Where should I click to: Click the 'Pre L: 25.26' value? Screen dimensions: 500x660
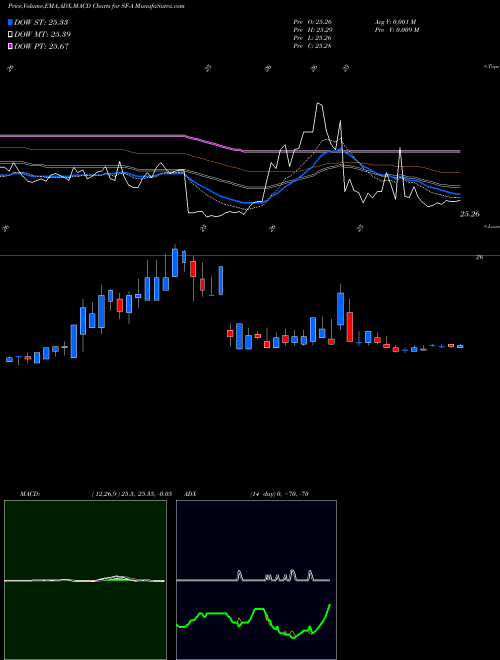pyautogui.click(x=313, y=38)
